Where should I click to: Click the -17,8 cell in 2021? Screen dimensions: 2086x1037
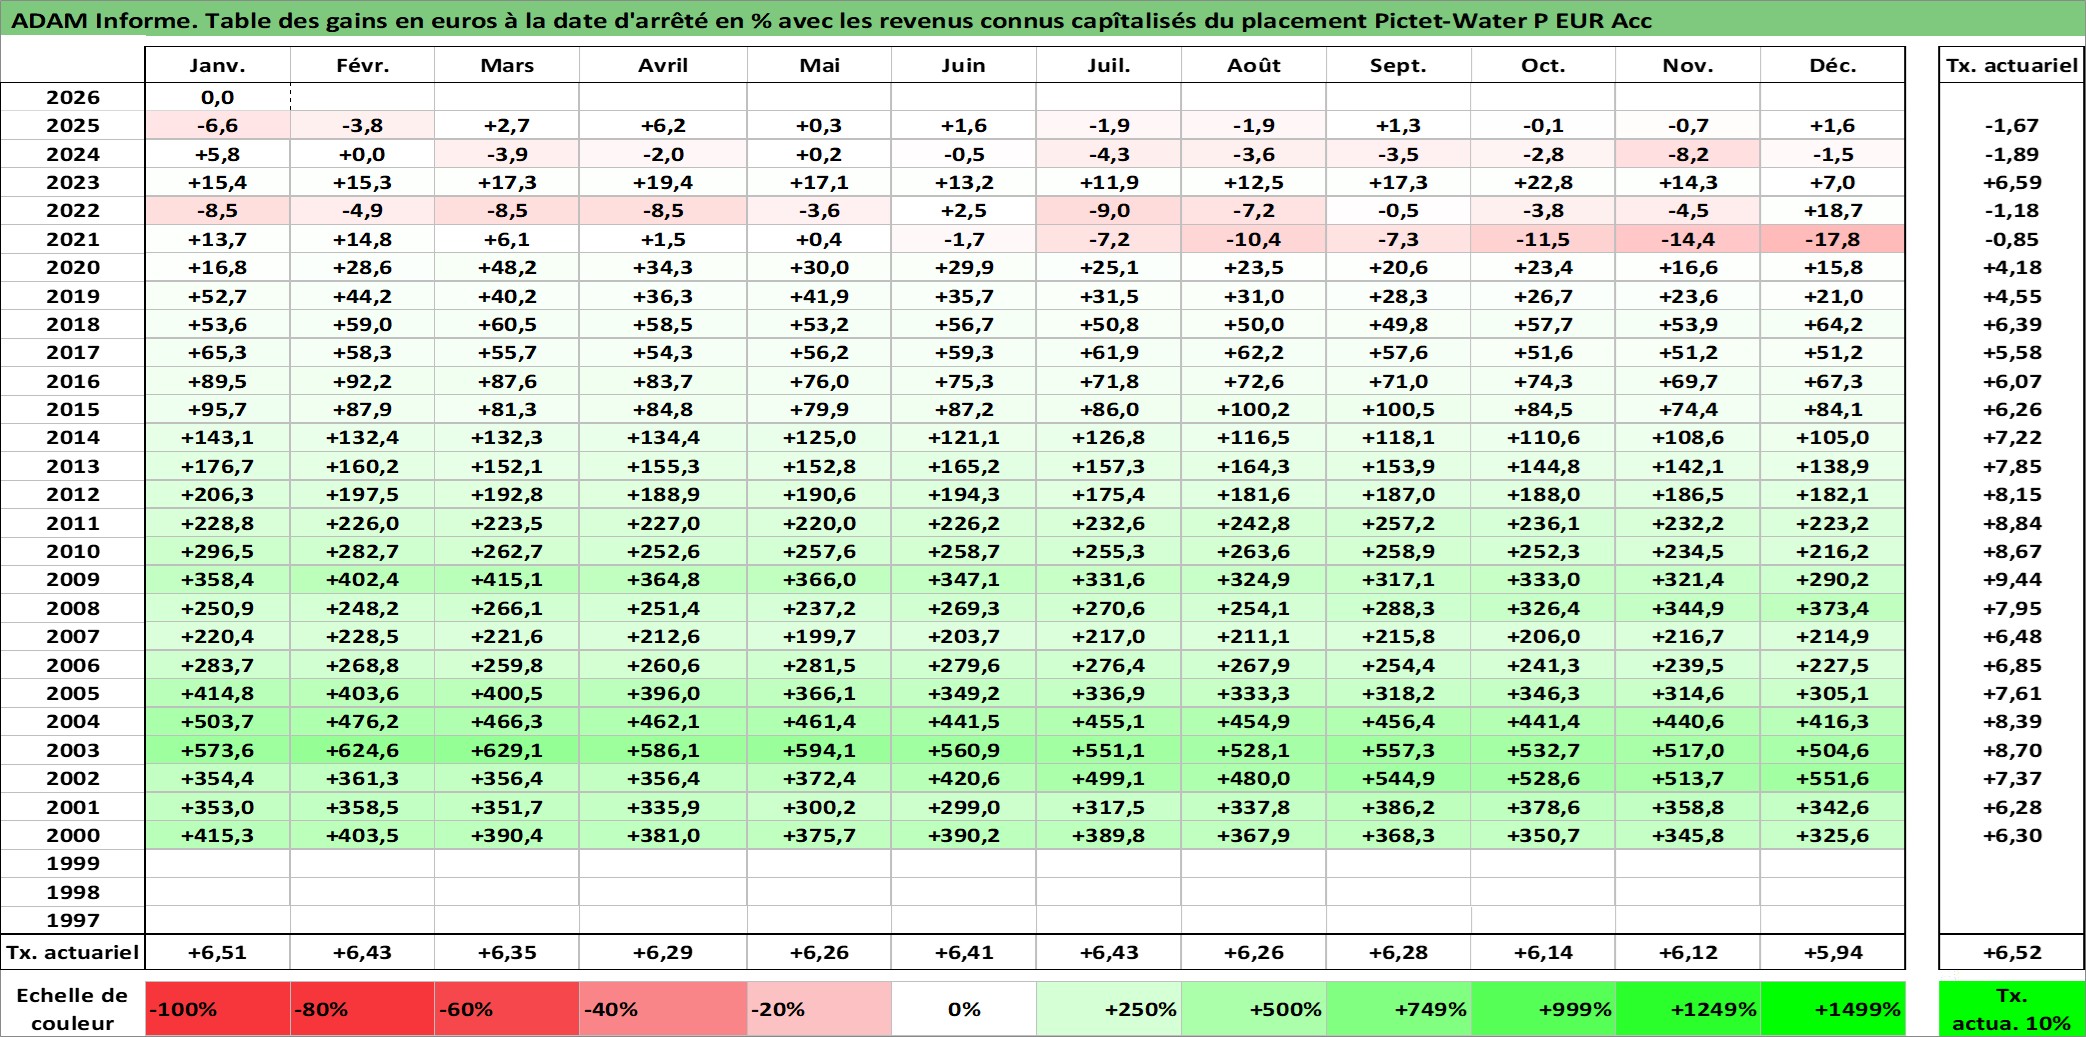pyautogui.click(x=1833, y=239)
